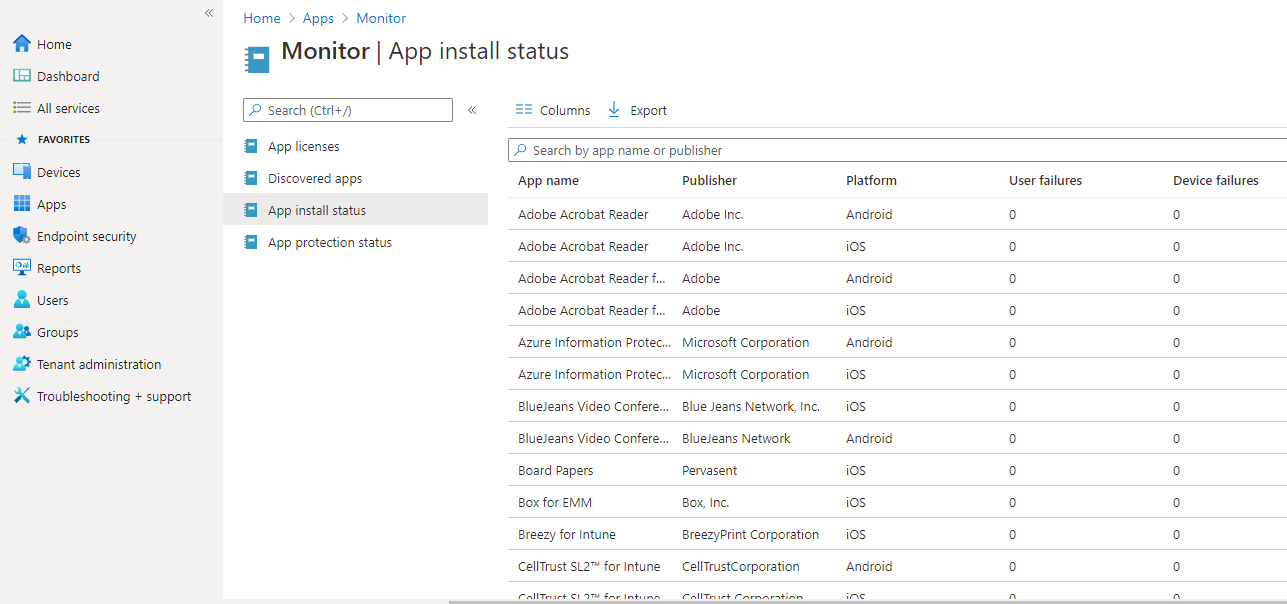Image resolution: width=1287 pixels, height=604 pixels.
Task: Open Columns chooser
Action: 553,110
